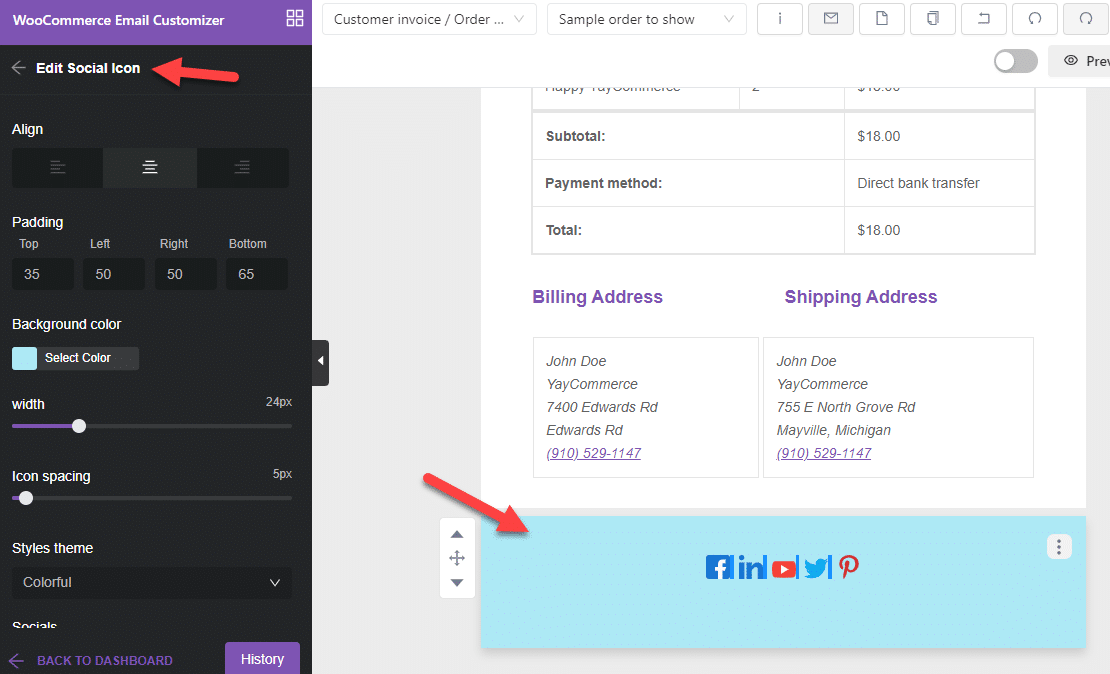The width and height of the screenshot is (1110, 674).
Task: Undo the last change
Action: click(1034, 19)
